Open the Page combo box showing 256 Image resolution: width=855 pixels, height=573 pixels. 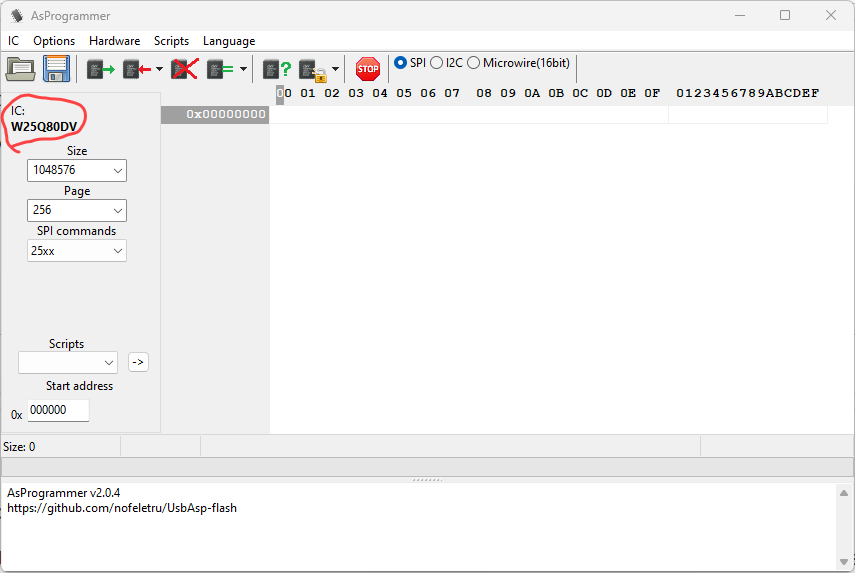[x=77, y=210]
